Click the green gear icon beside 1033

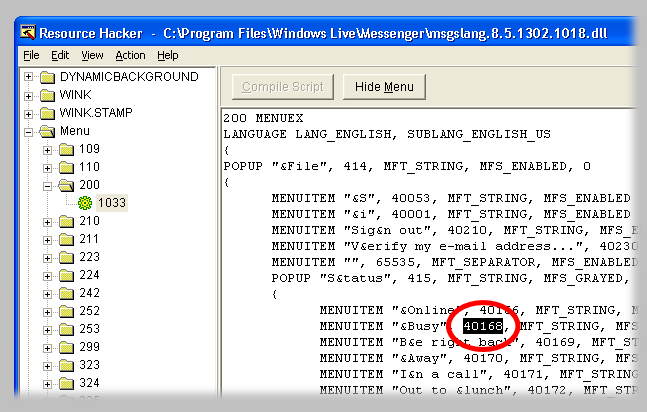pyautogui.click(x=85, y=203)
